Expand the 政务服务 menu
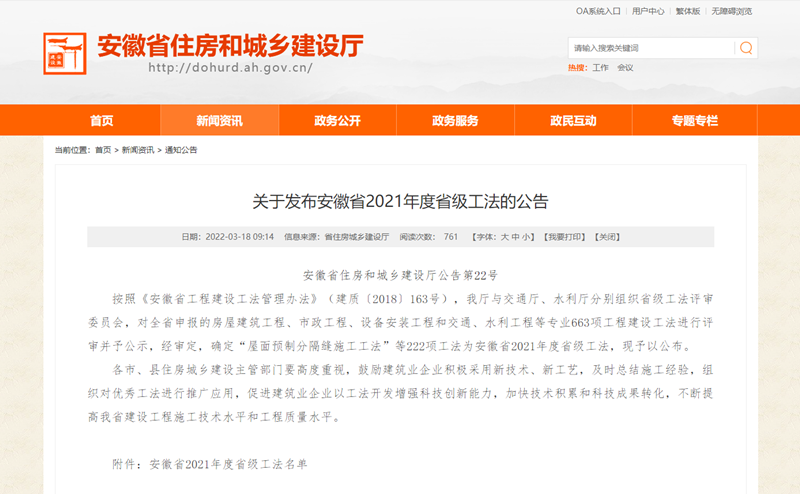800x494 pixels. [455, 121]
